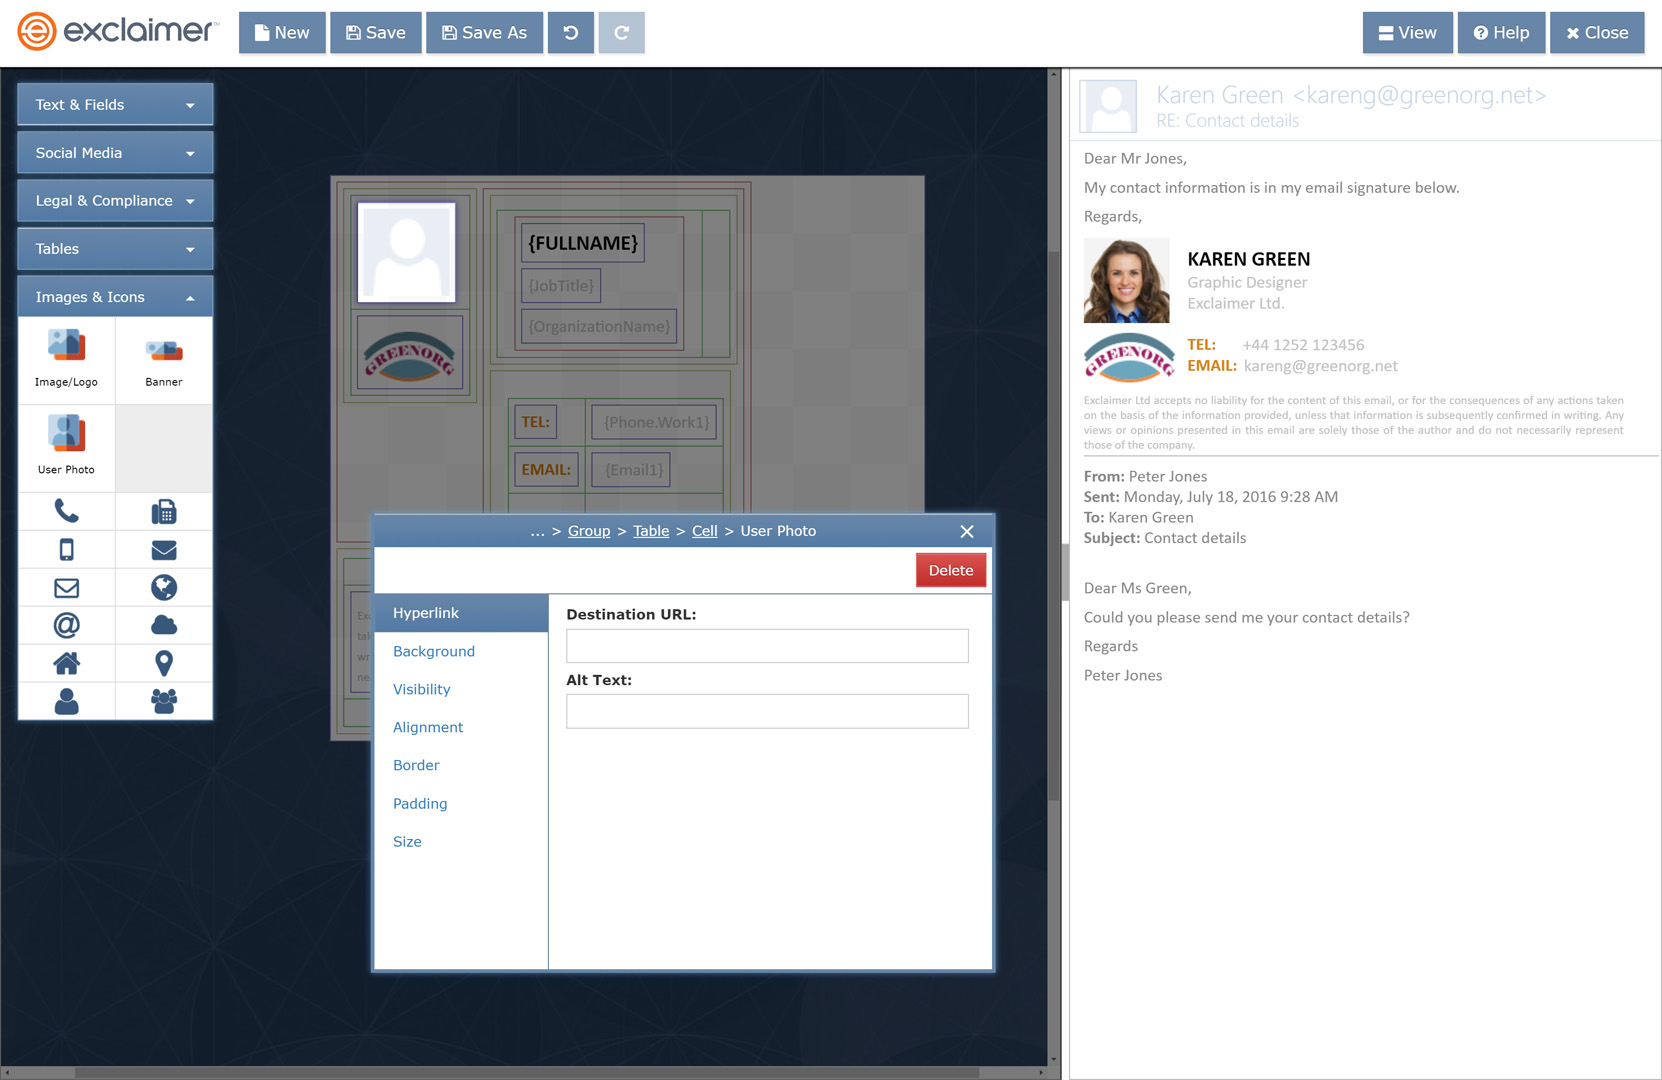
Task: Select the single person icon
Action: (x=66, y=701)
